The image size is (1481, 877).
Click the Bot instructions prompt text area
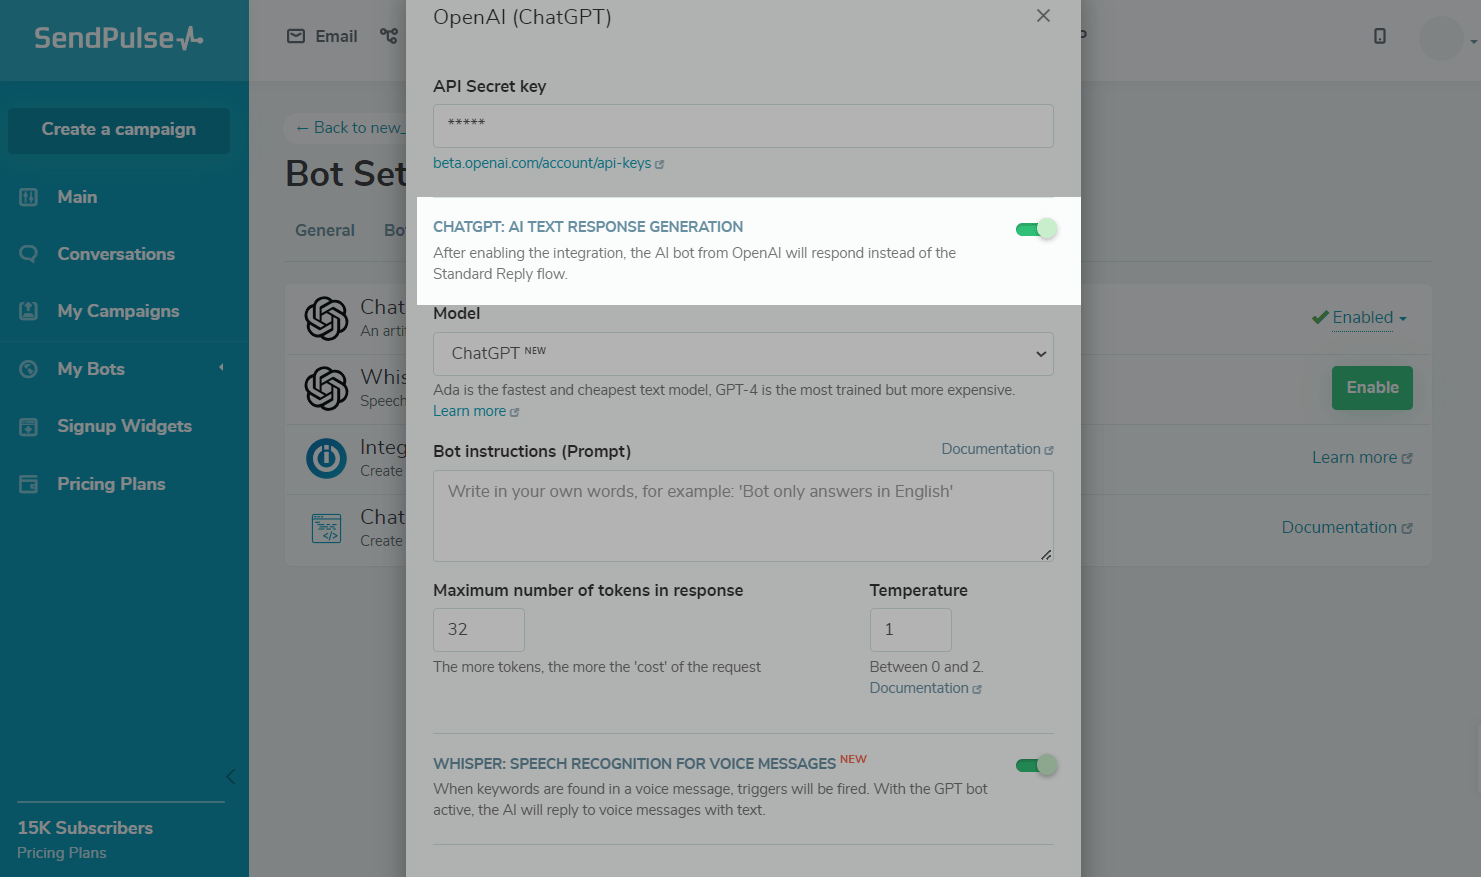(x=743, y=516)
